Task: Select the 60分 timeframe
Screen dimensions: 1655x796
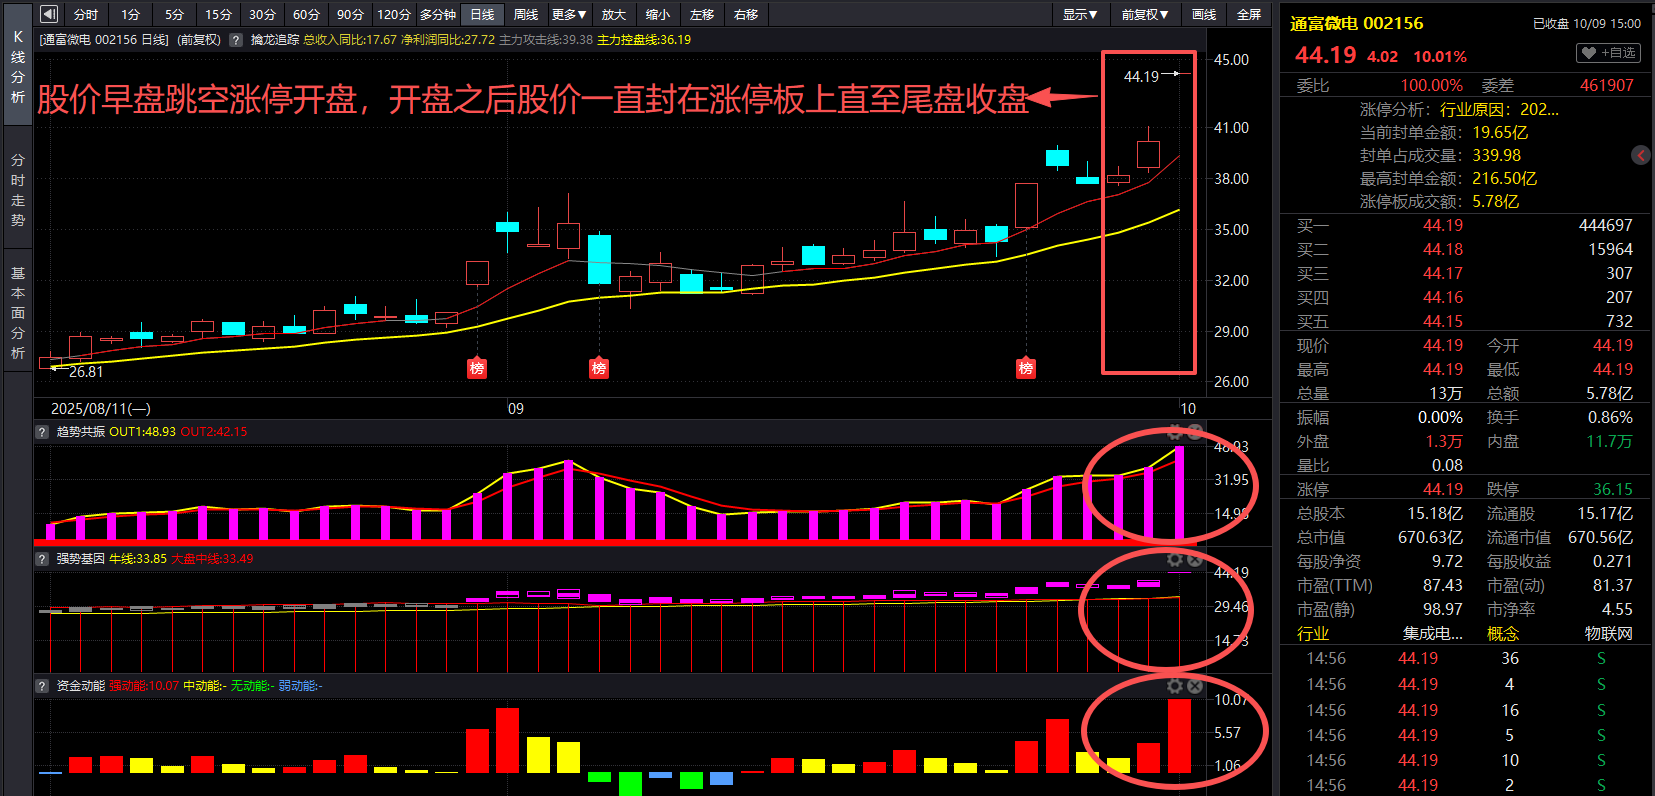Action: [x=306, y=14]
